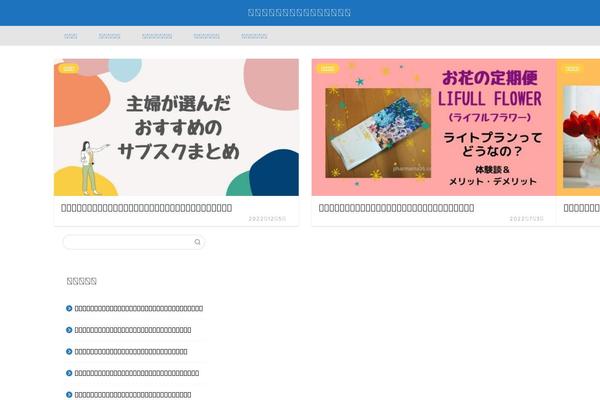This screenshot has width=600, height=400.
Task: Focus the sidebar search input field
Action: coord(134,242)
